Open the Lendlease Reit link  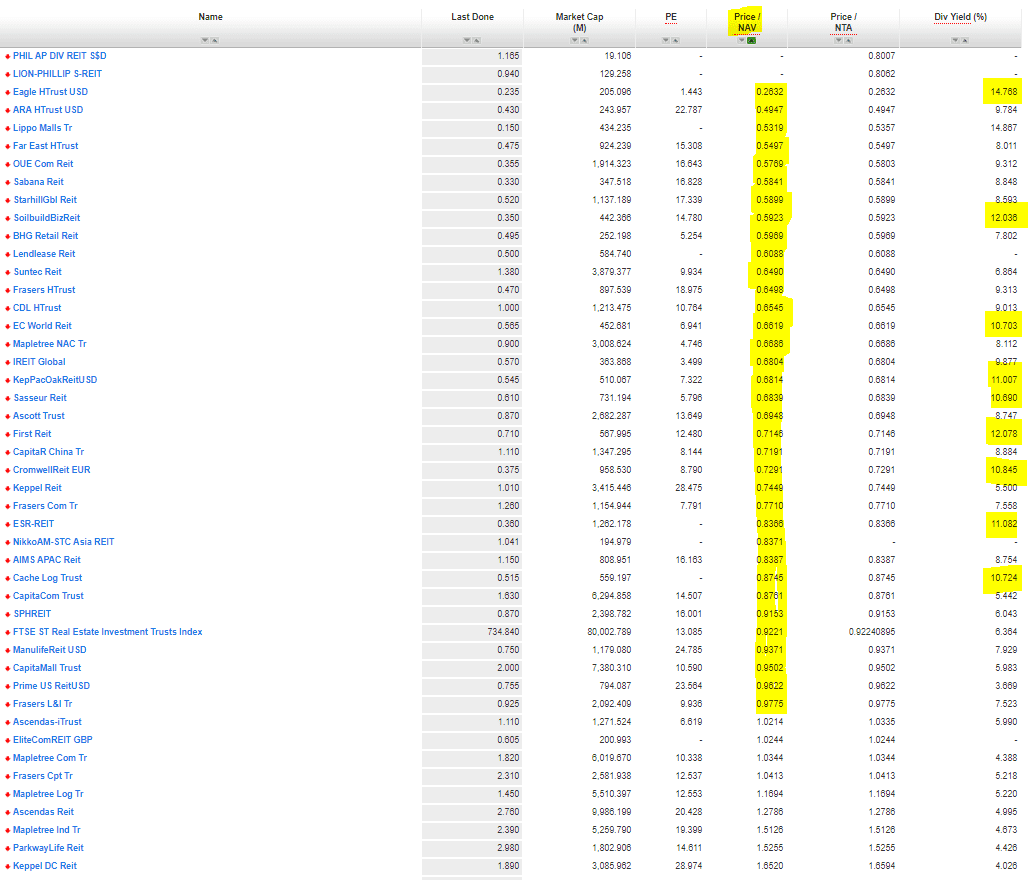(45, 254)
